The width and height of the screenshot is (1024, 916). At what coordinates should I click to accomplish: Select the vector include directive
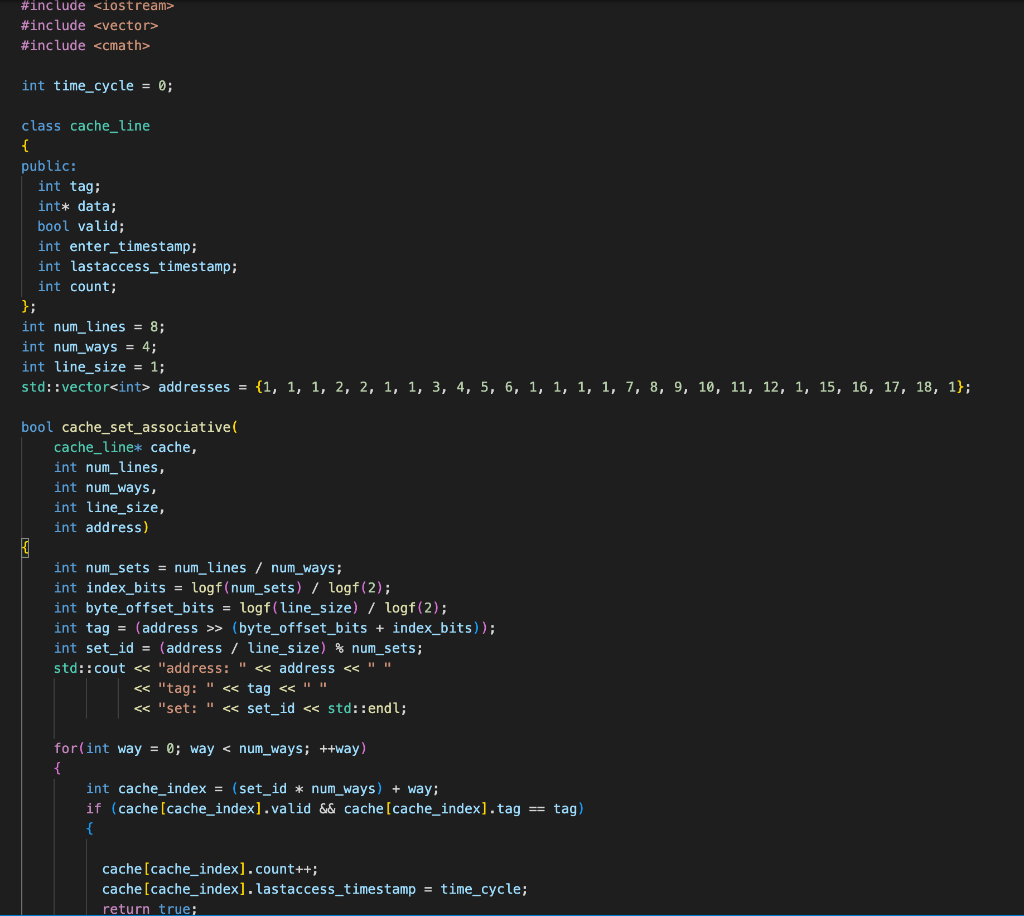coord(90,25)
